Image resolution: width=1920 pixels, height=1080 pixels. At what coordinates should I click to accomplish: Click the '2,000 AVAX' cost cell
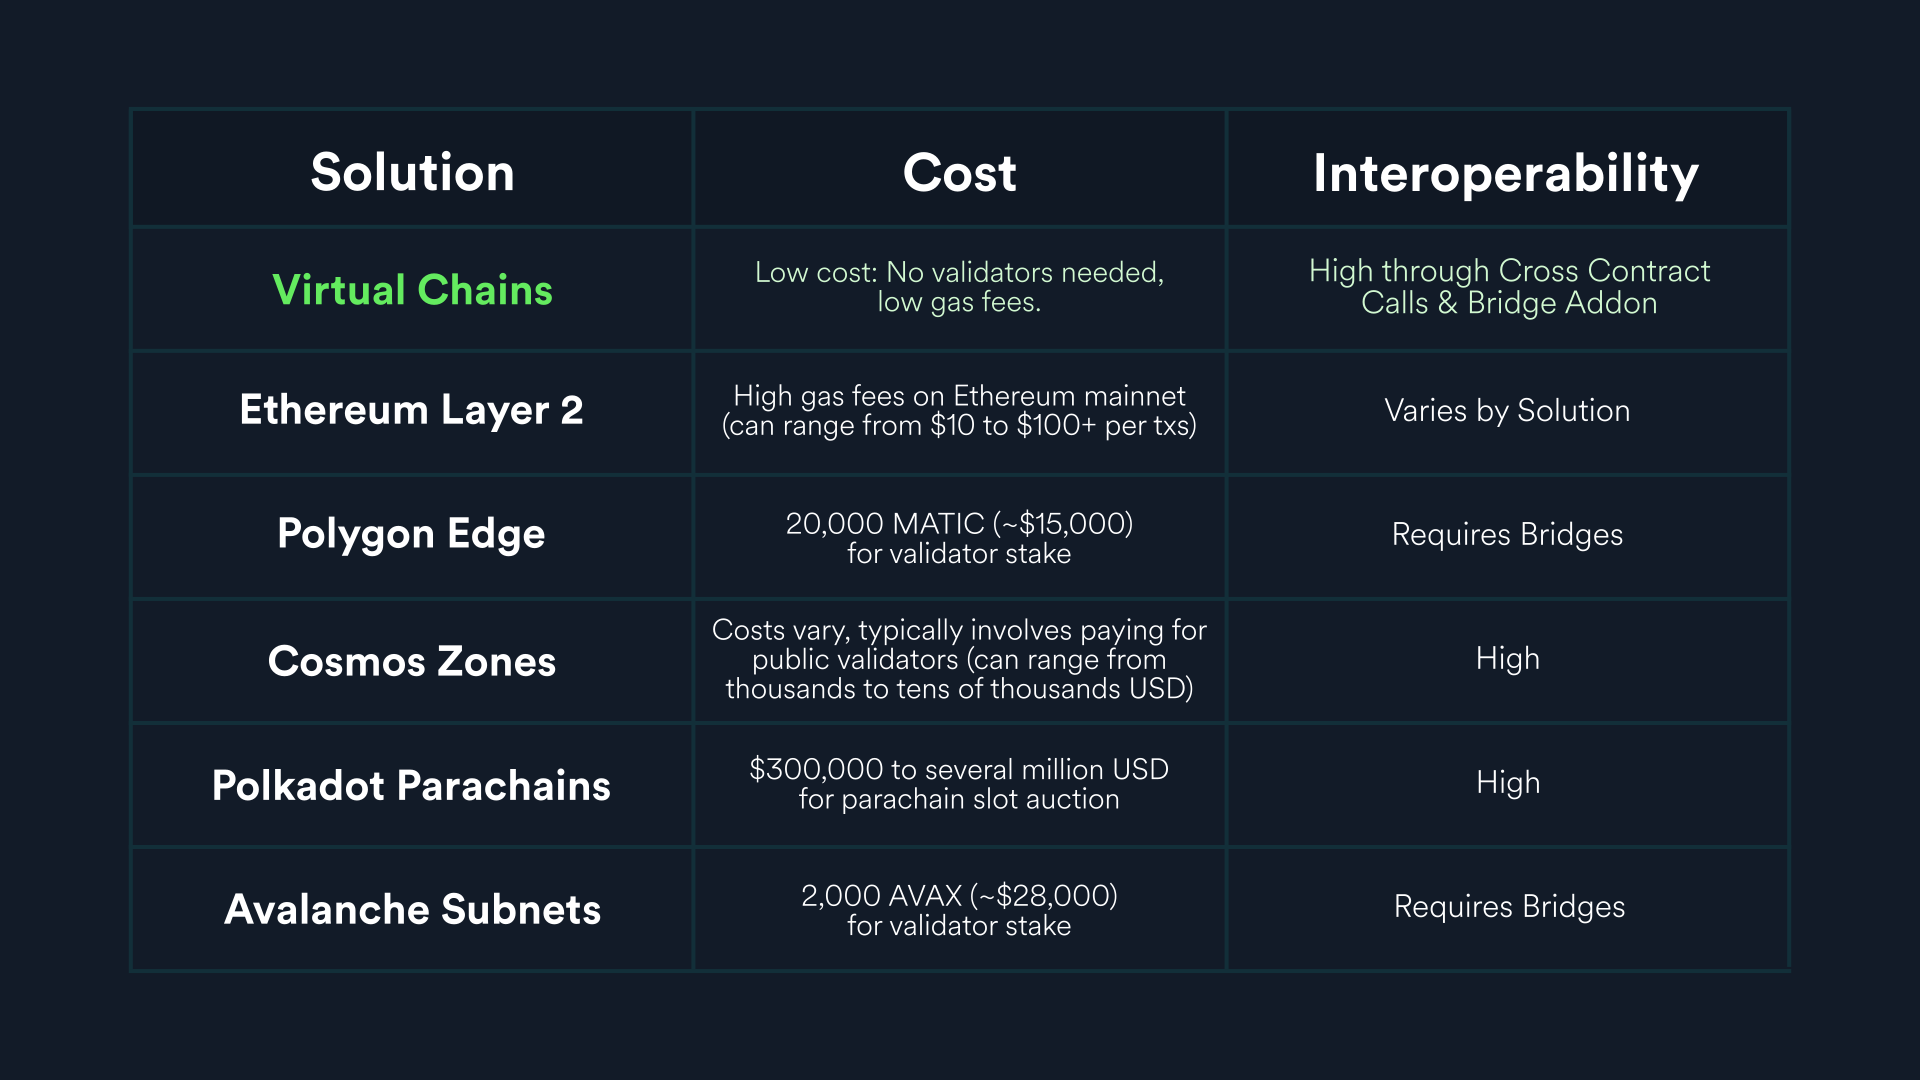point(959,910)
